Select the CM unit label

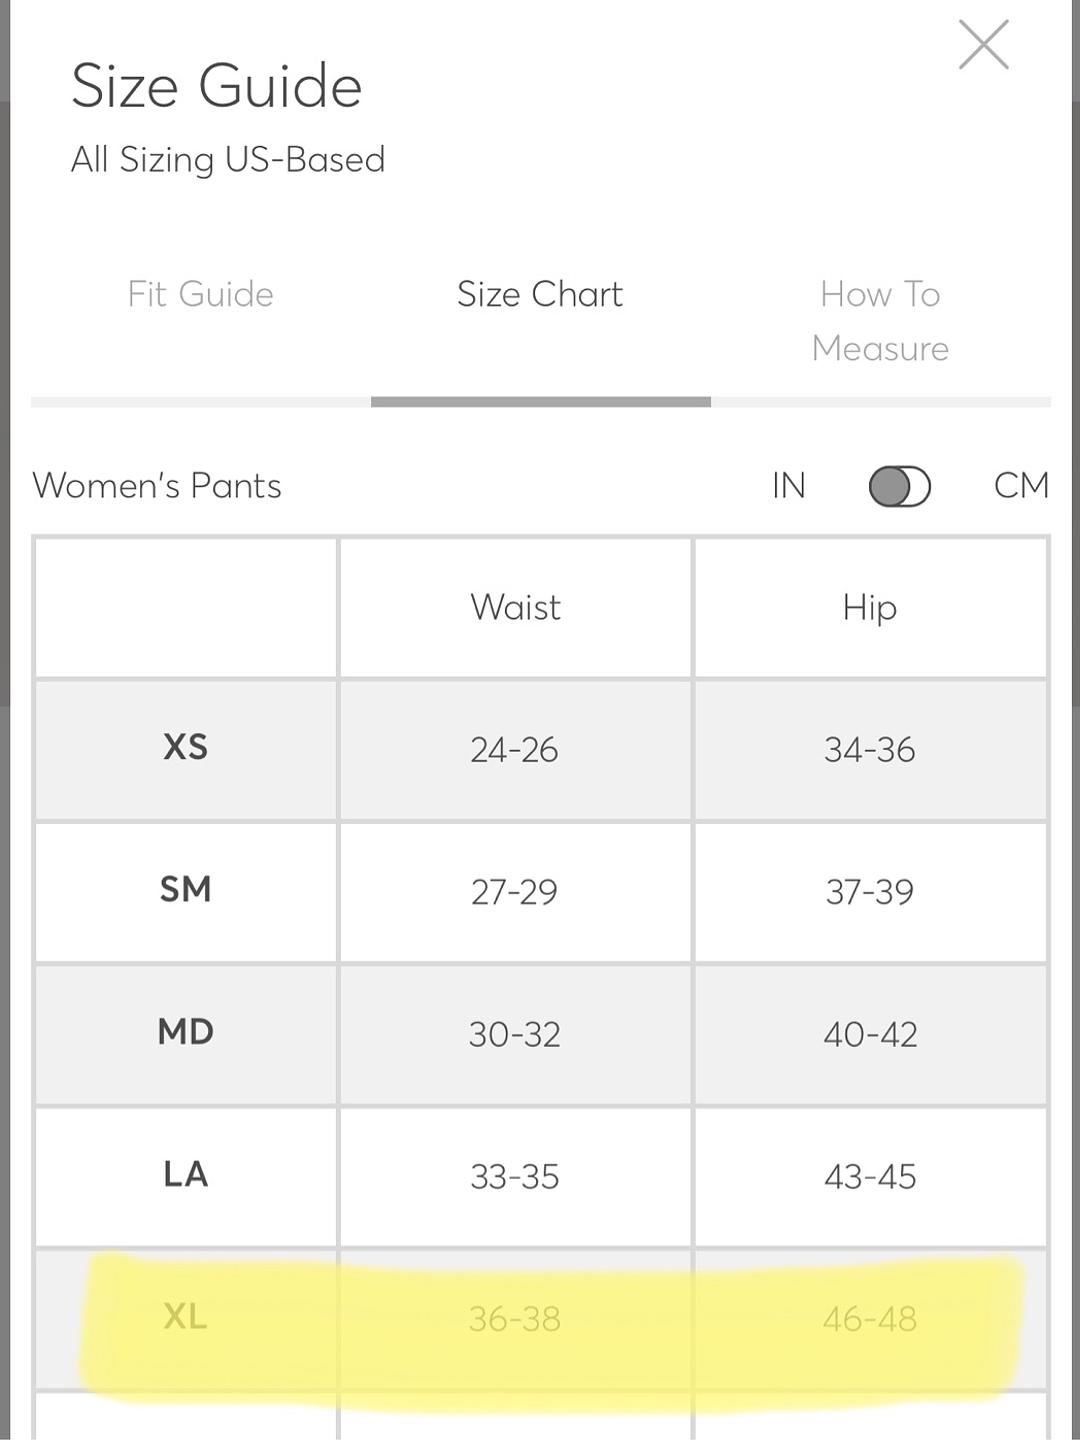click(1021, 486)
